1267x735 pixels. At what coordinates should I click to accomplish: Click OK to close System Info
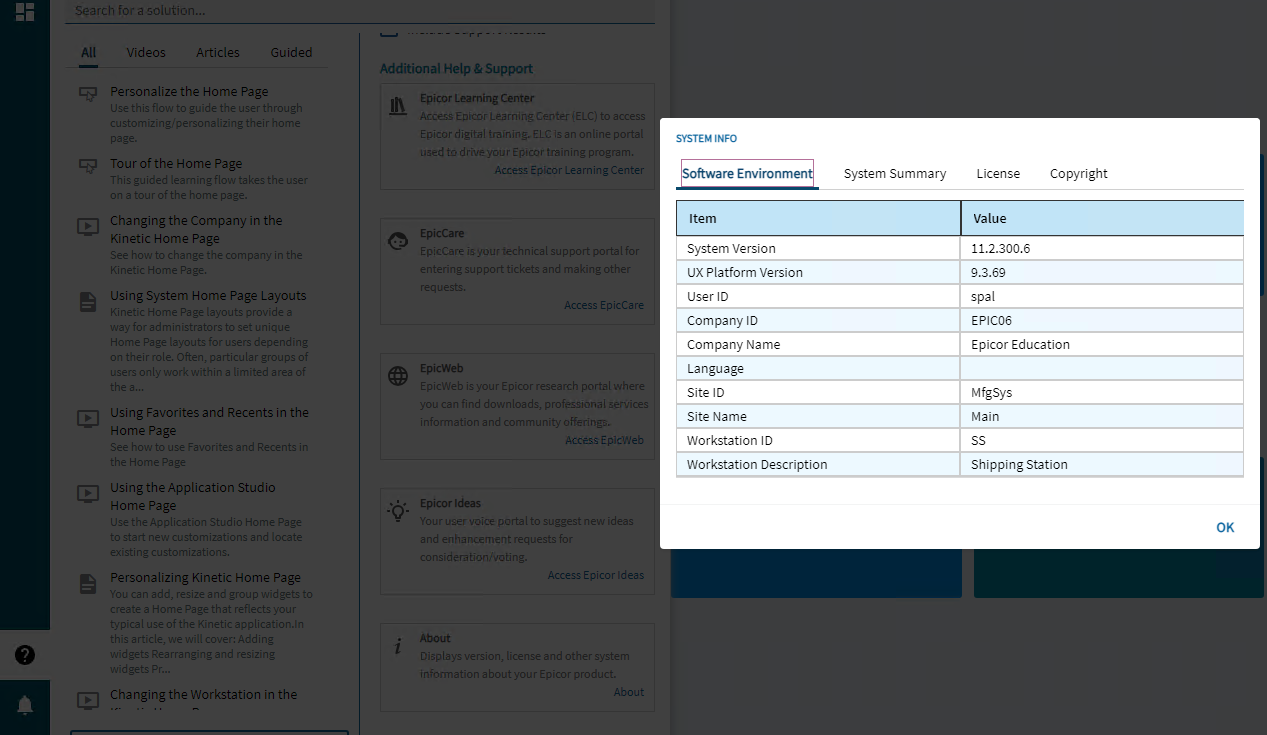pyautogui.click(x=1225, y=527)
